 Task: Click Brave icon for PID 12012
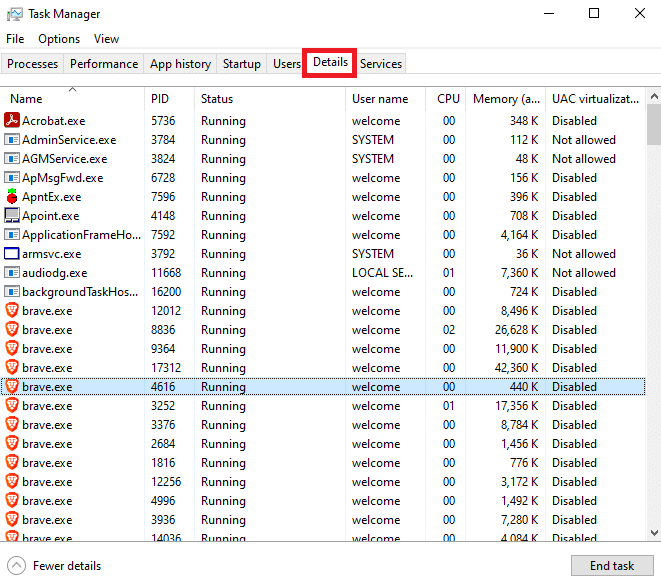(x=12, y=310)
